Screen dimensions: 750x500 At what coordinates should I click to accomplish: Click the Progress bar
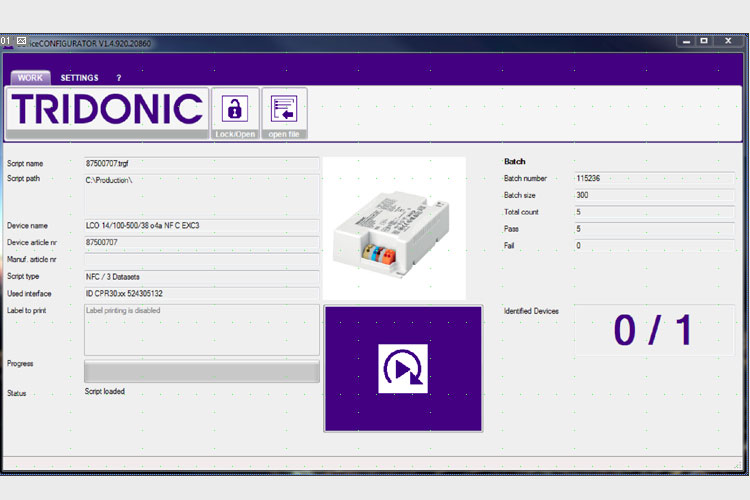[x=201, y=372]
